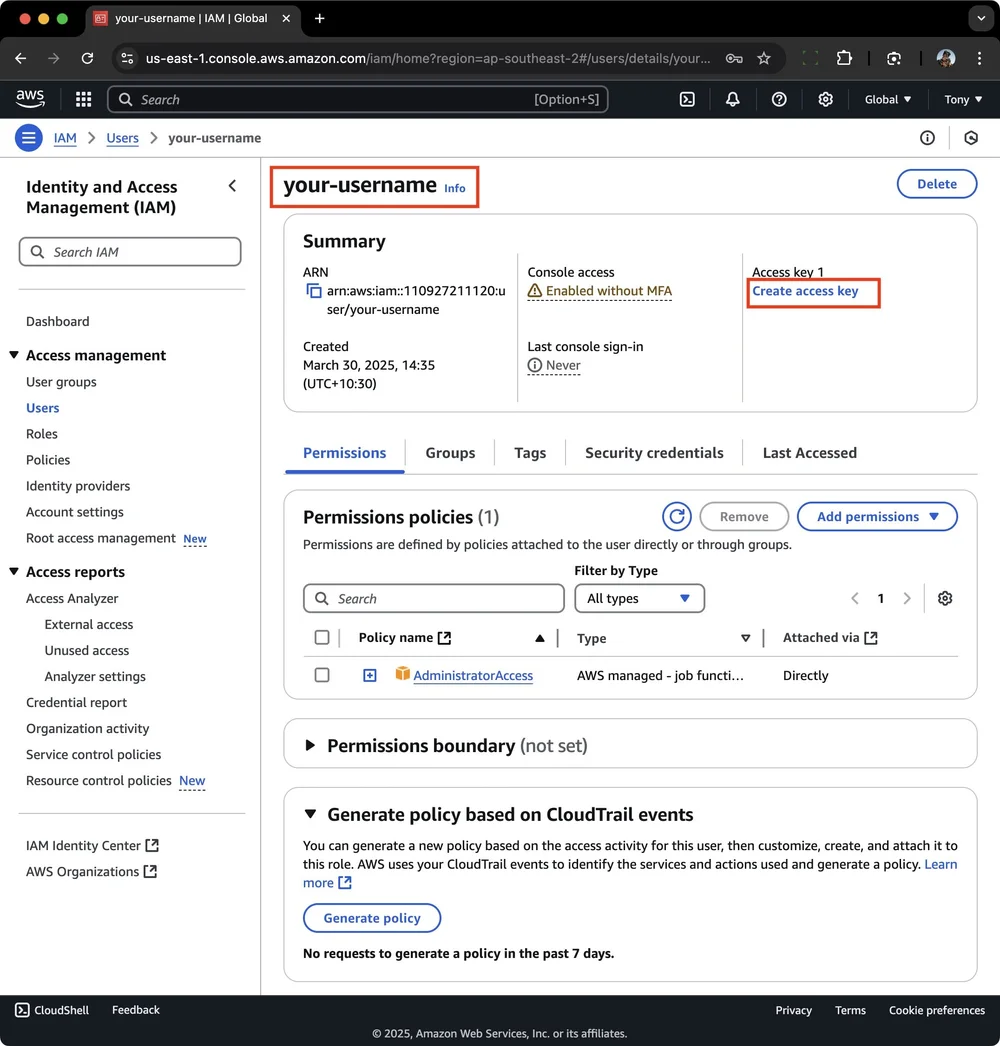Go to previous page of policies

pos(855,598)
